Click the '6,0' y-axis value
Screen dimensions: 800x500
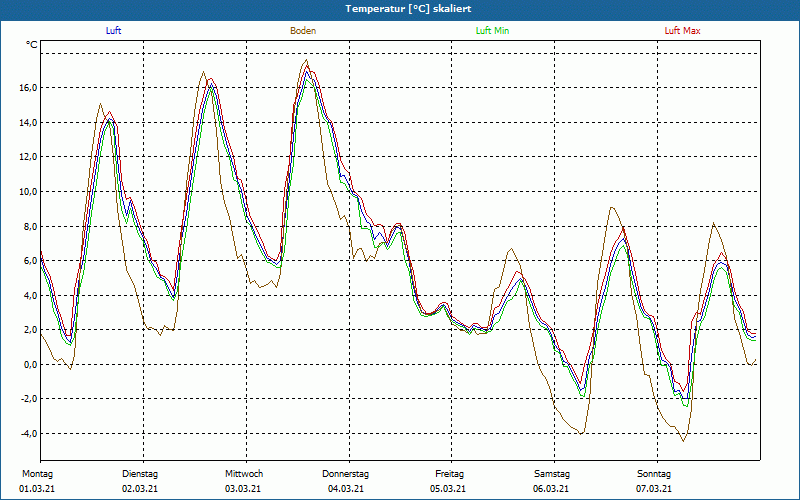[31, 261]
